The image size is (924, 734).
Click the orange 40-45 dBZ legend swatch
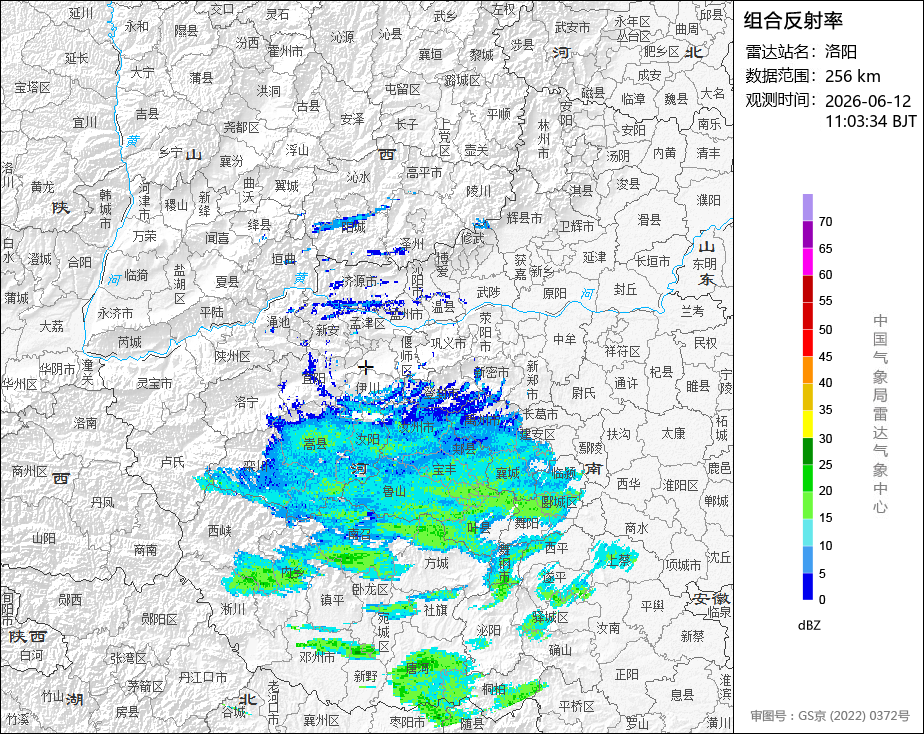pyautogui.click(x=808, y=369)
